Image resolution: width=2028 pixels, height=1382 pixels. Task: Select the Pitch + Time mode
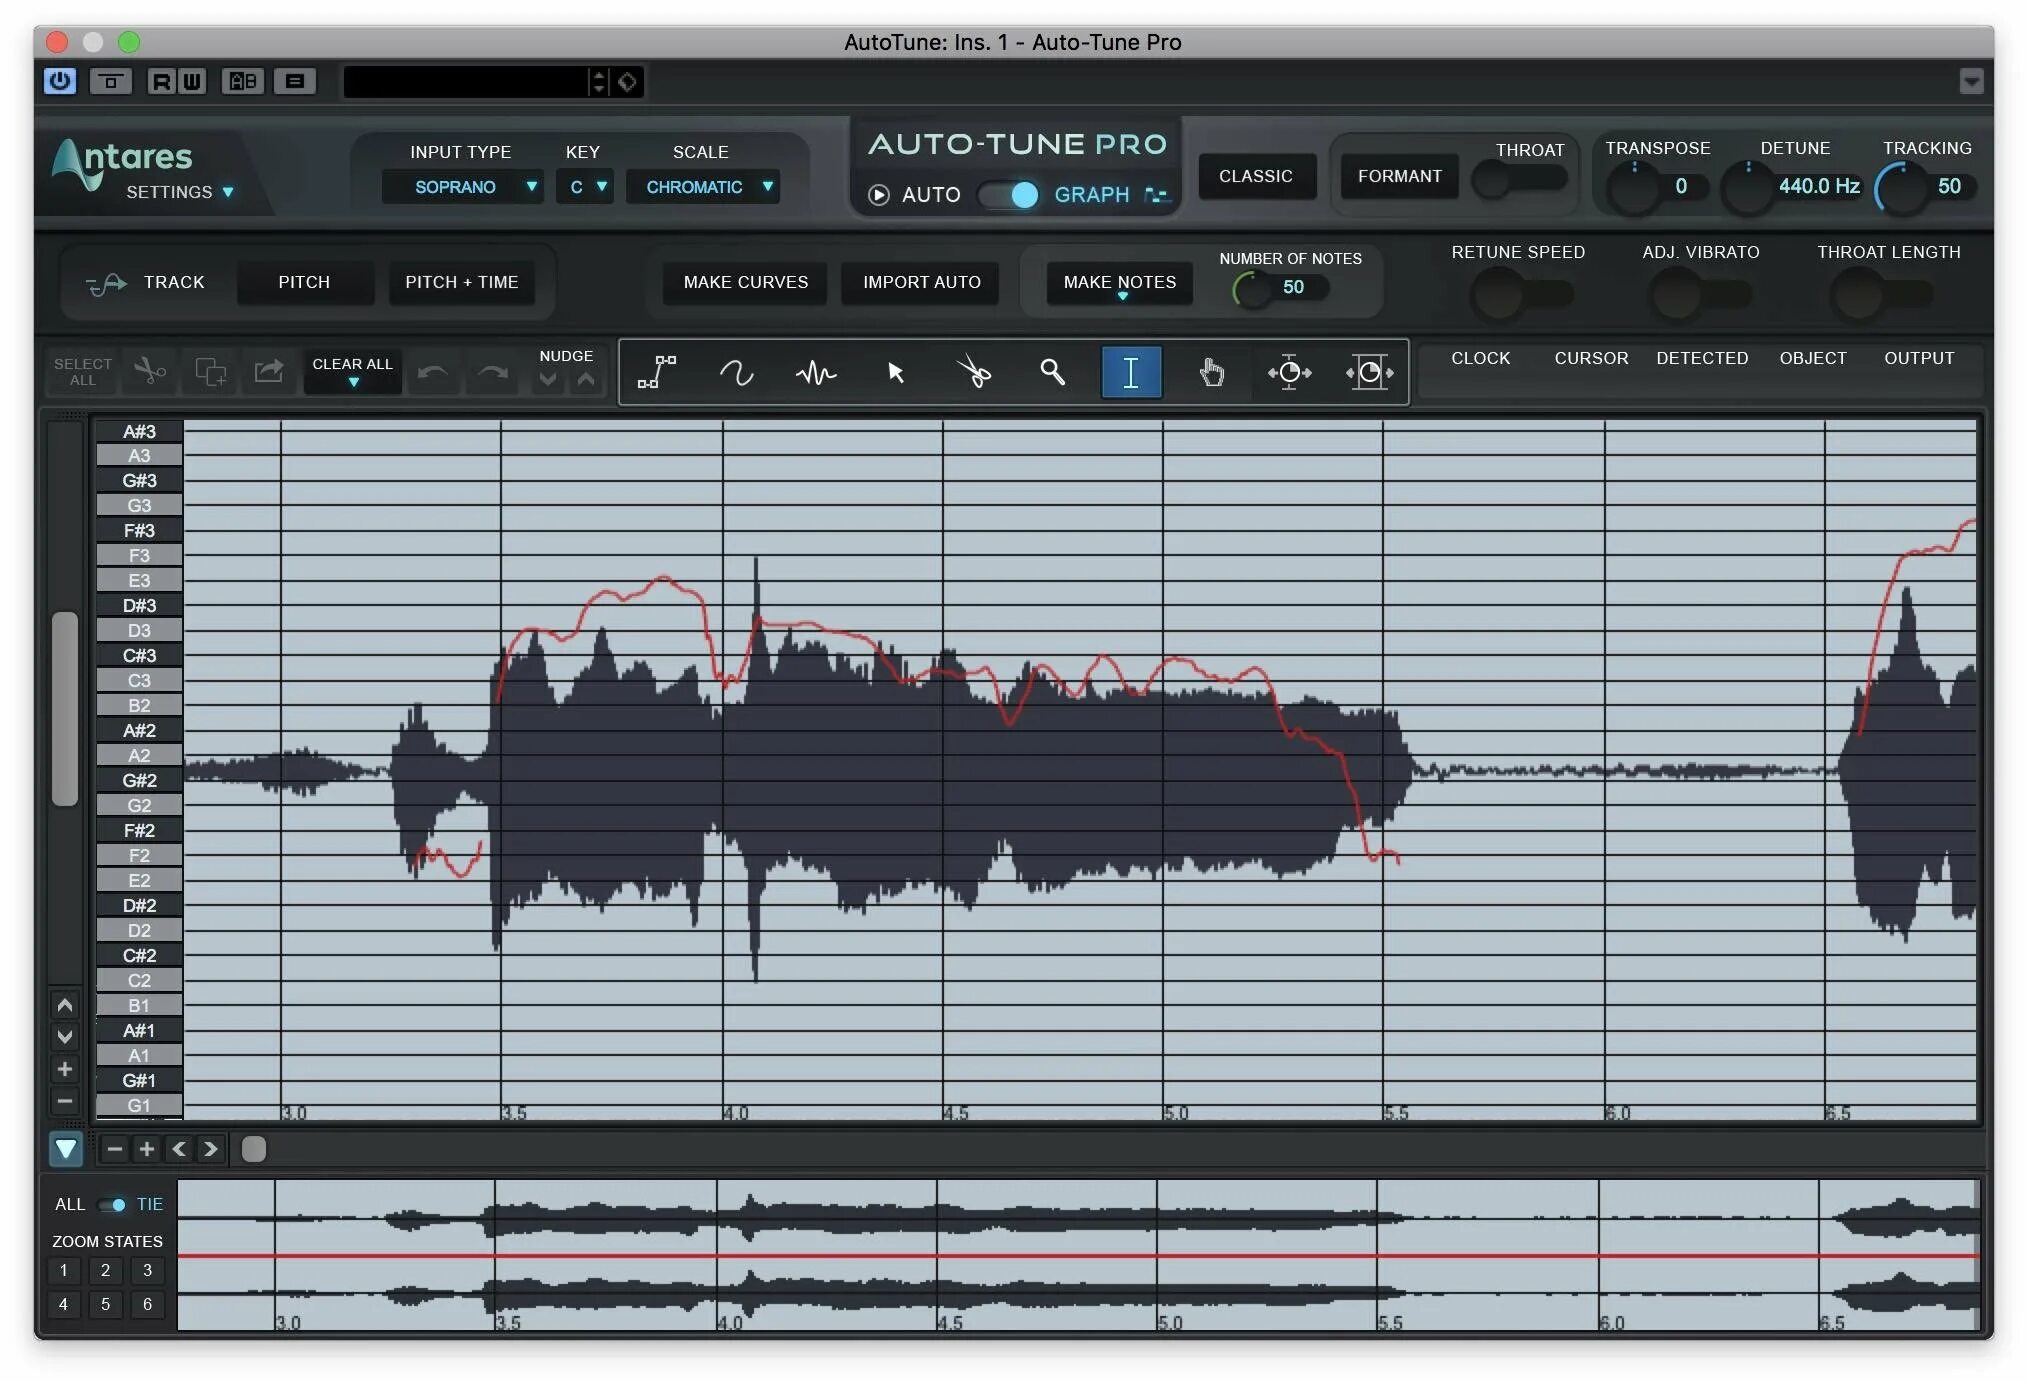click(x=462, y=282)
